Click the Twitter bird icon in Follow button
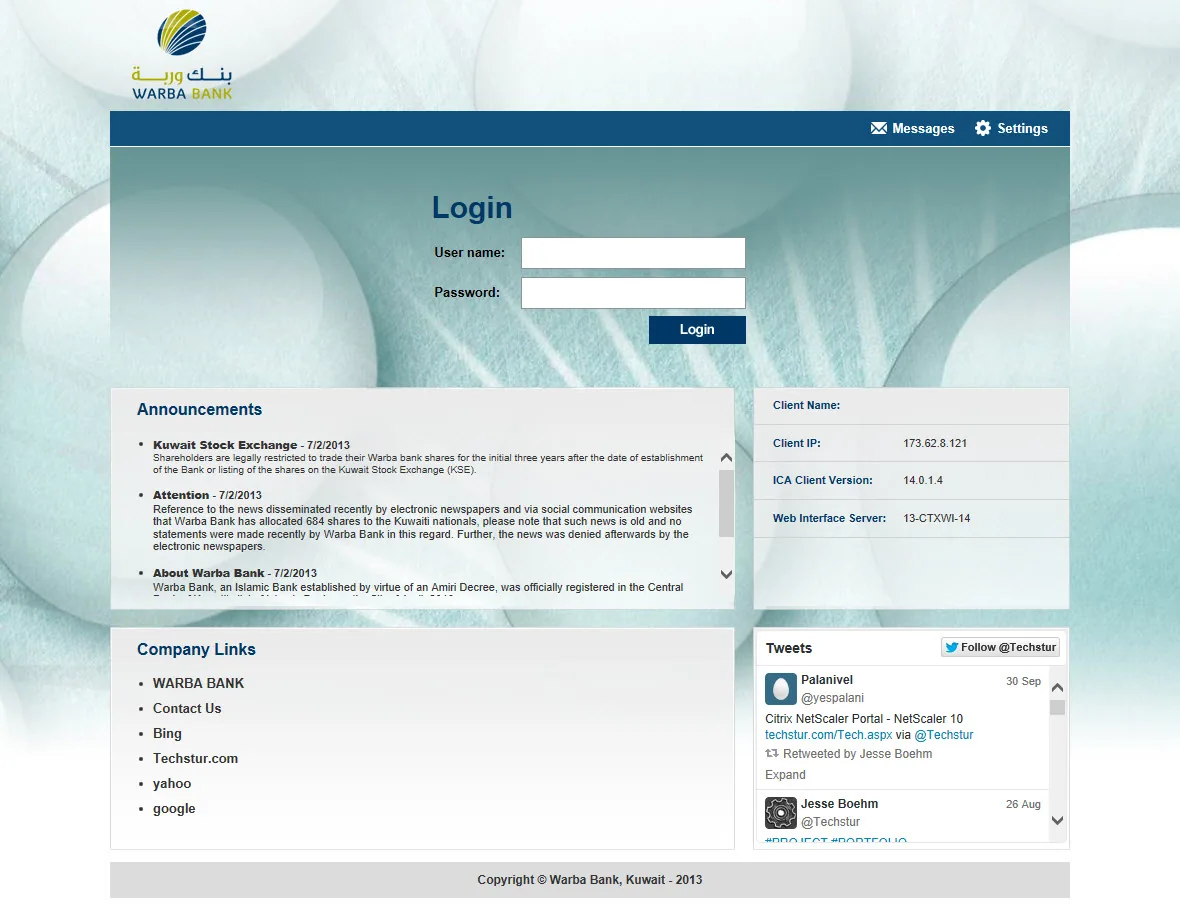The height and width of the screenshot is (911, 1180). pyautogui.click(x=951, y=647)
